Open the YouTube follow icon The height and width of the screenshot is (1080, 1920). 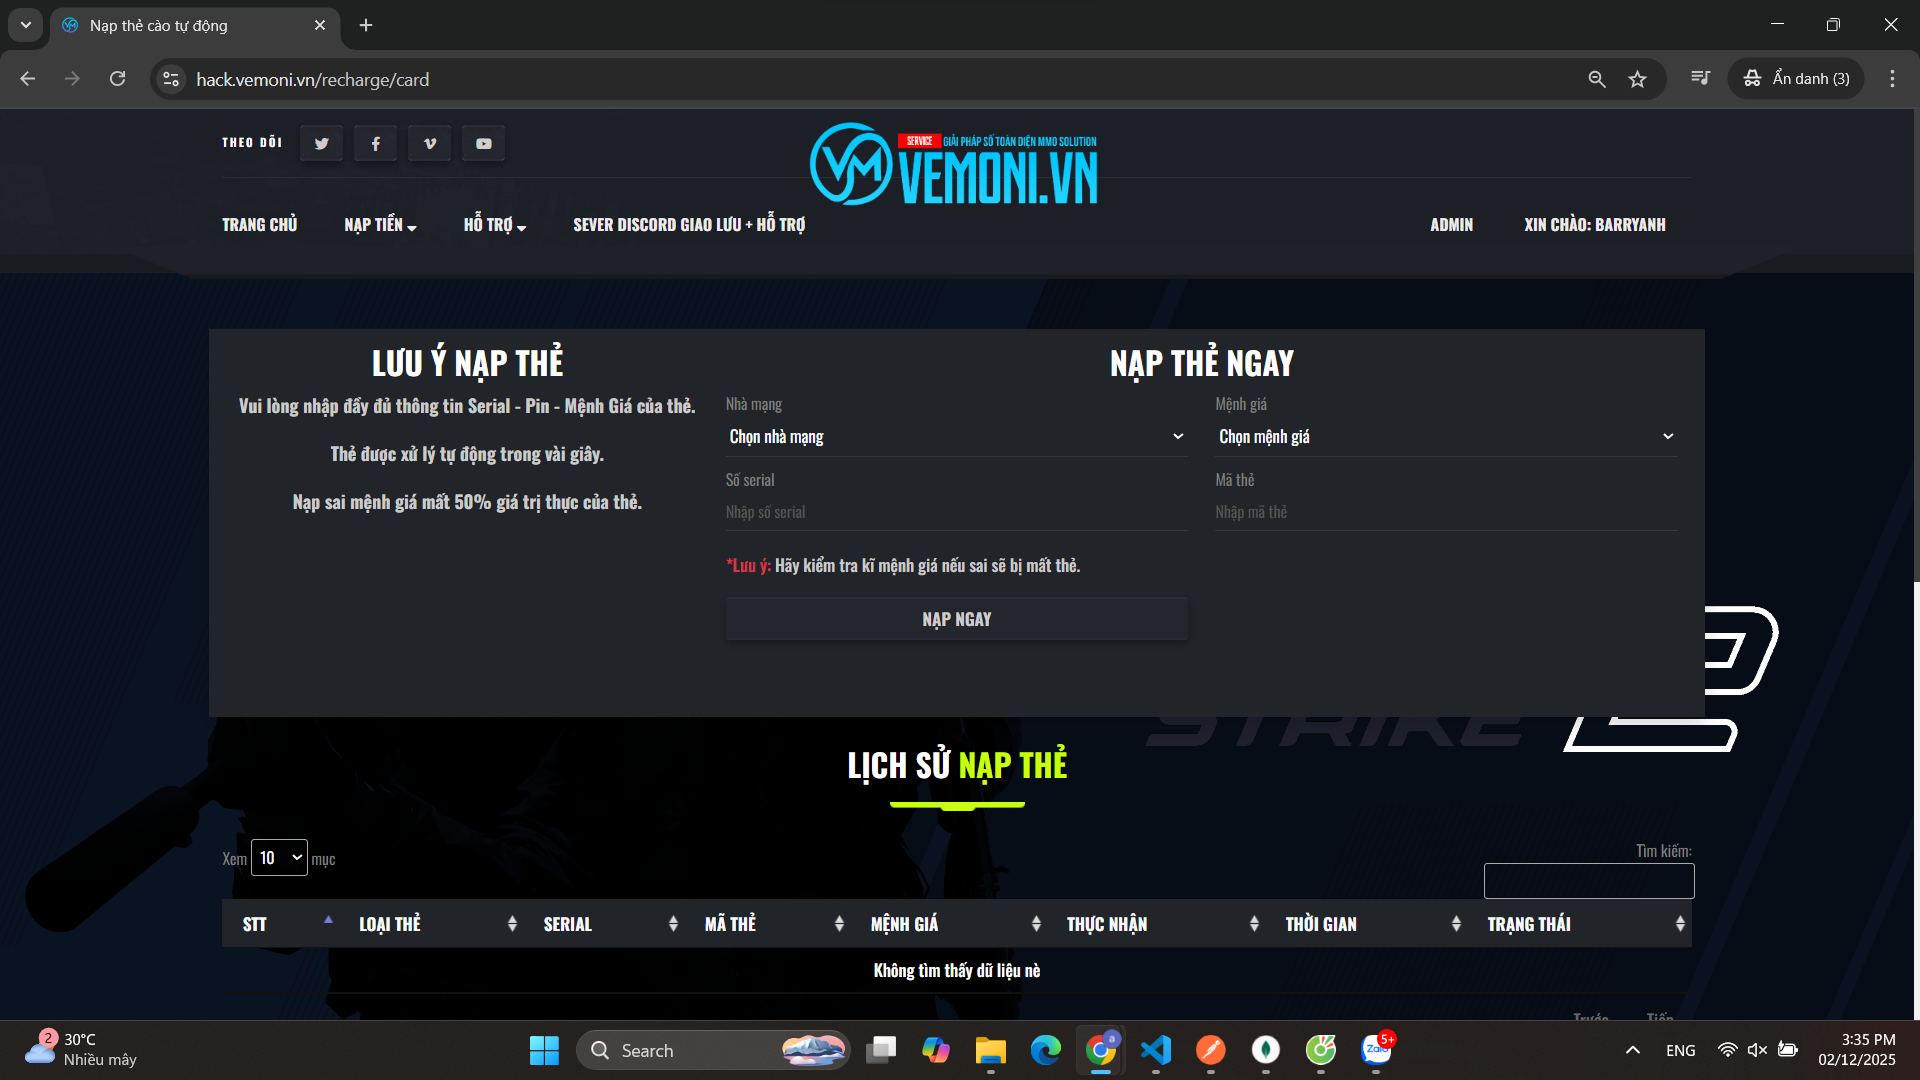pyautogui.click(x=484, y=143)
